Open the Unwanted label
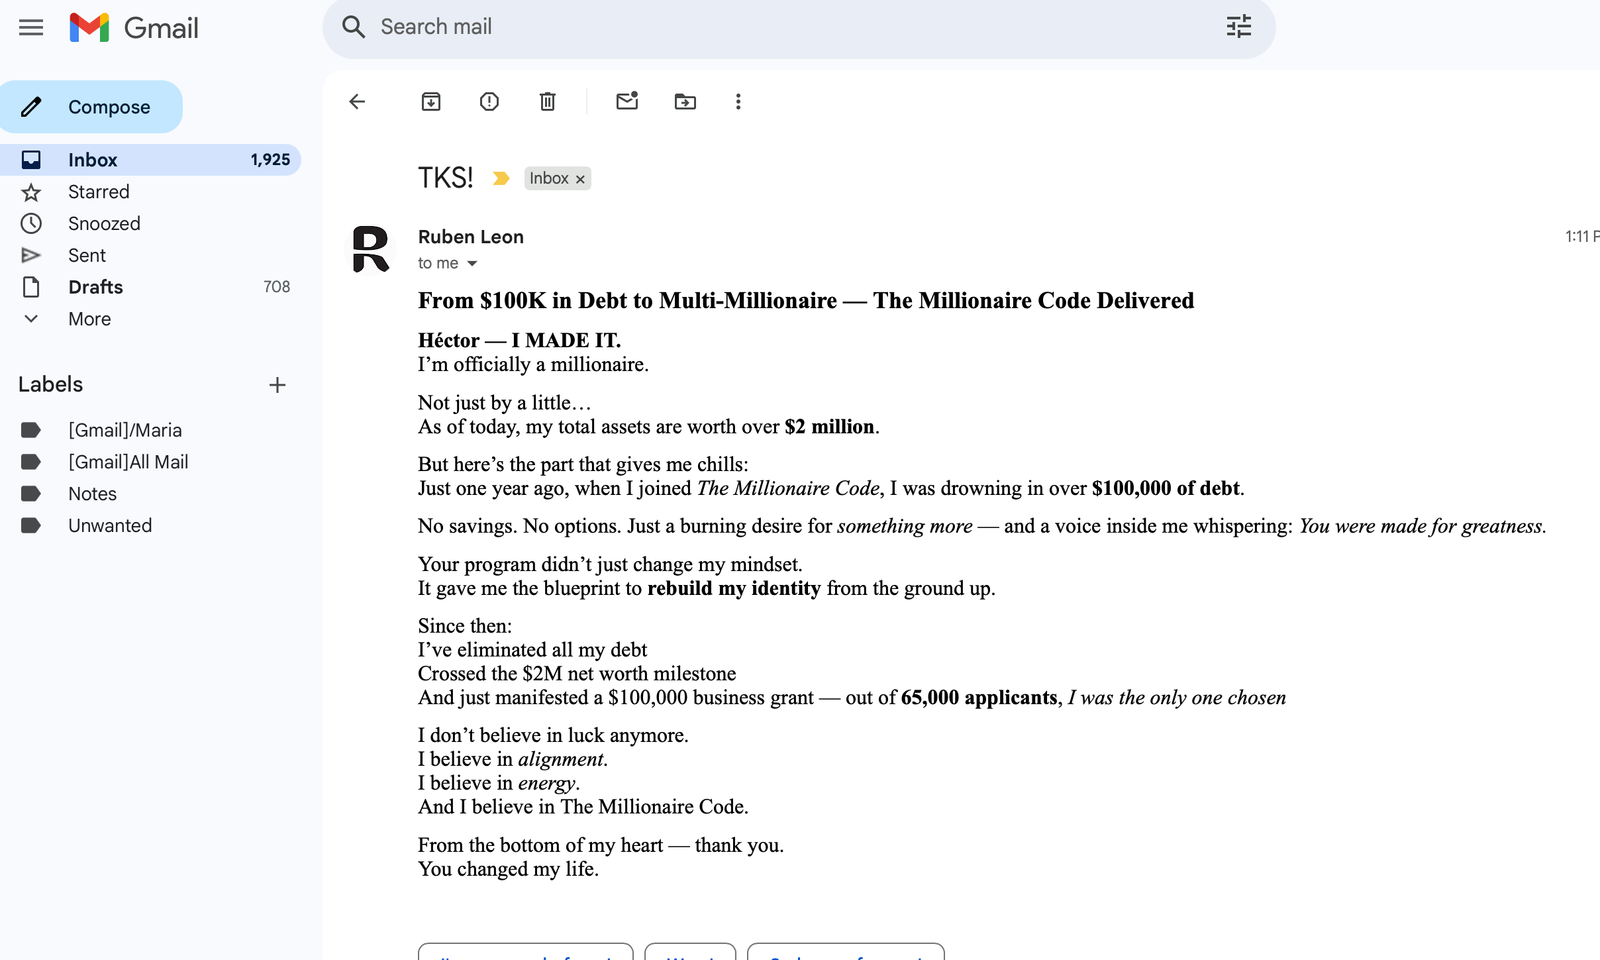Image resolution: width=1600 pixels, height=960 pixels. [110, 526]
